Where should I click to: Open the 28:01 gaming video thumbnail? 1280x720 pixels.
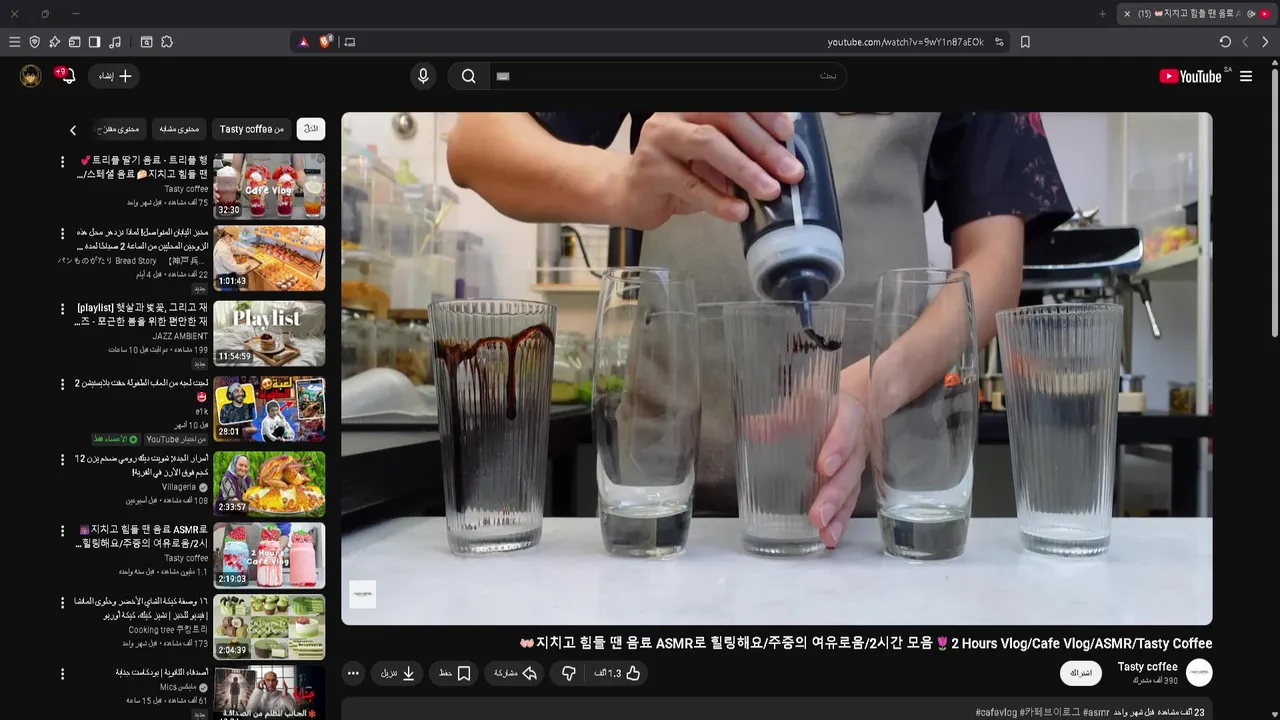tap(269, 409)
